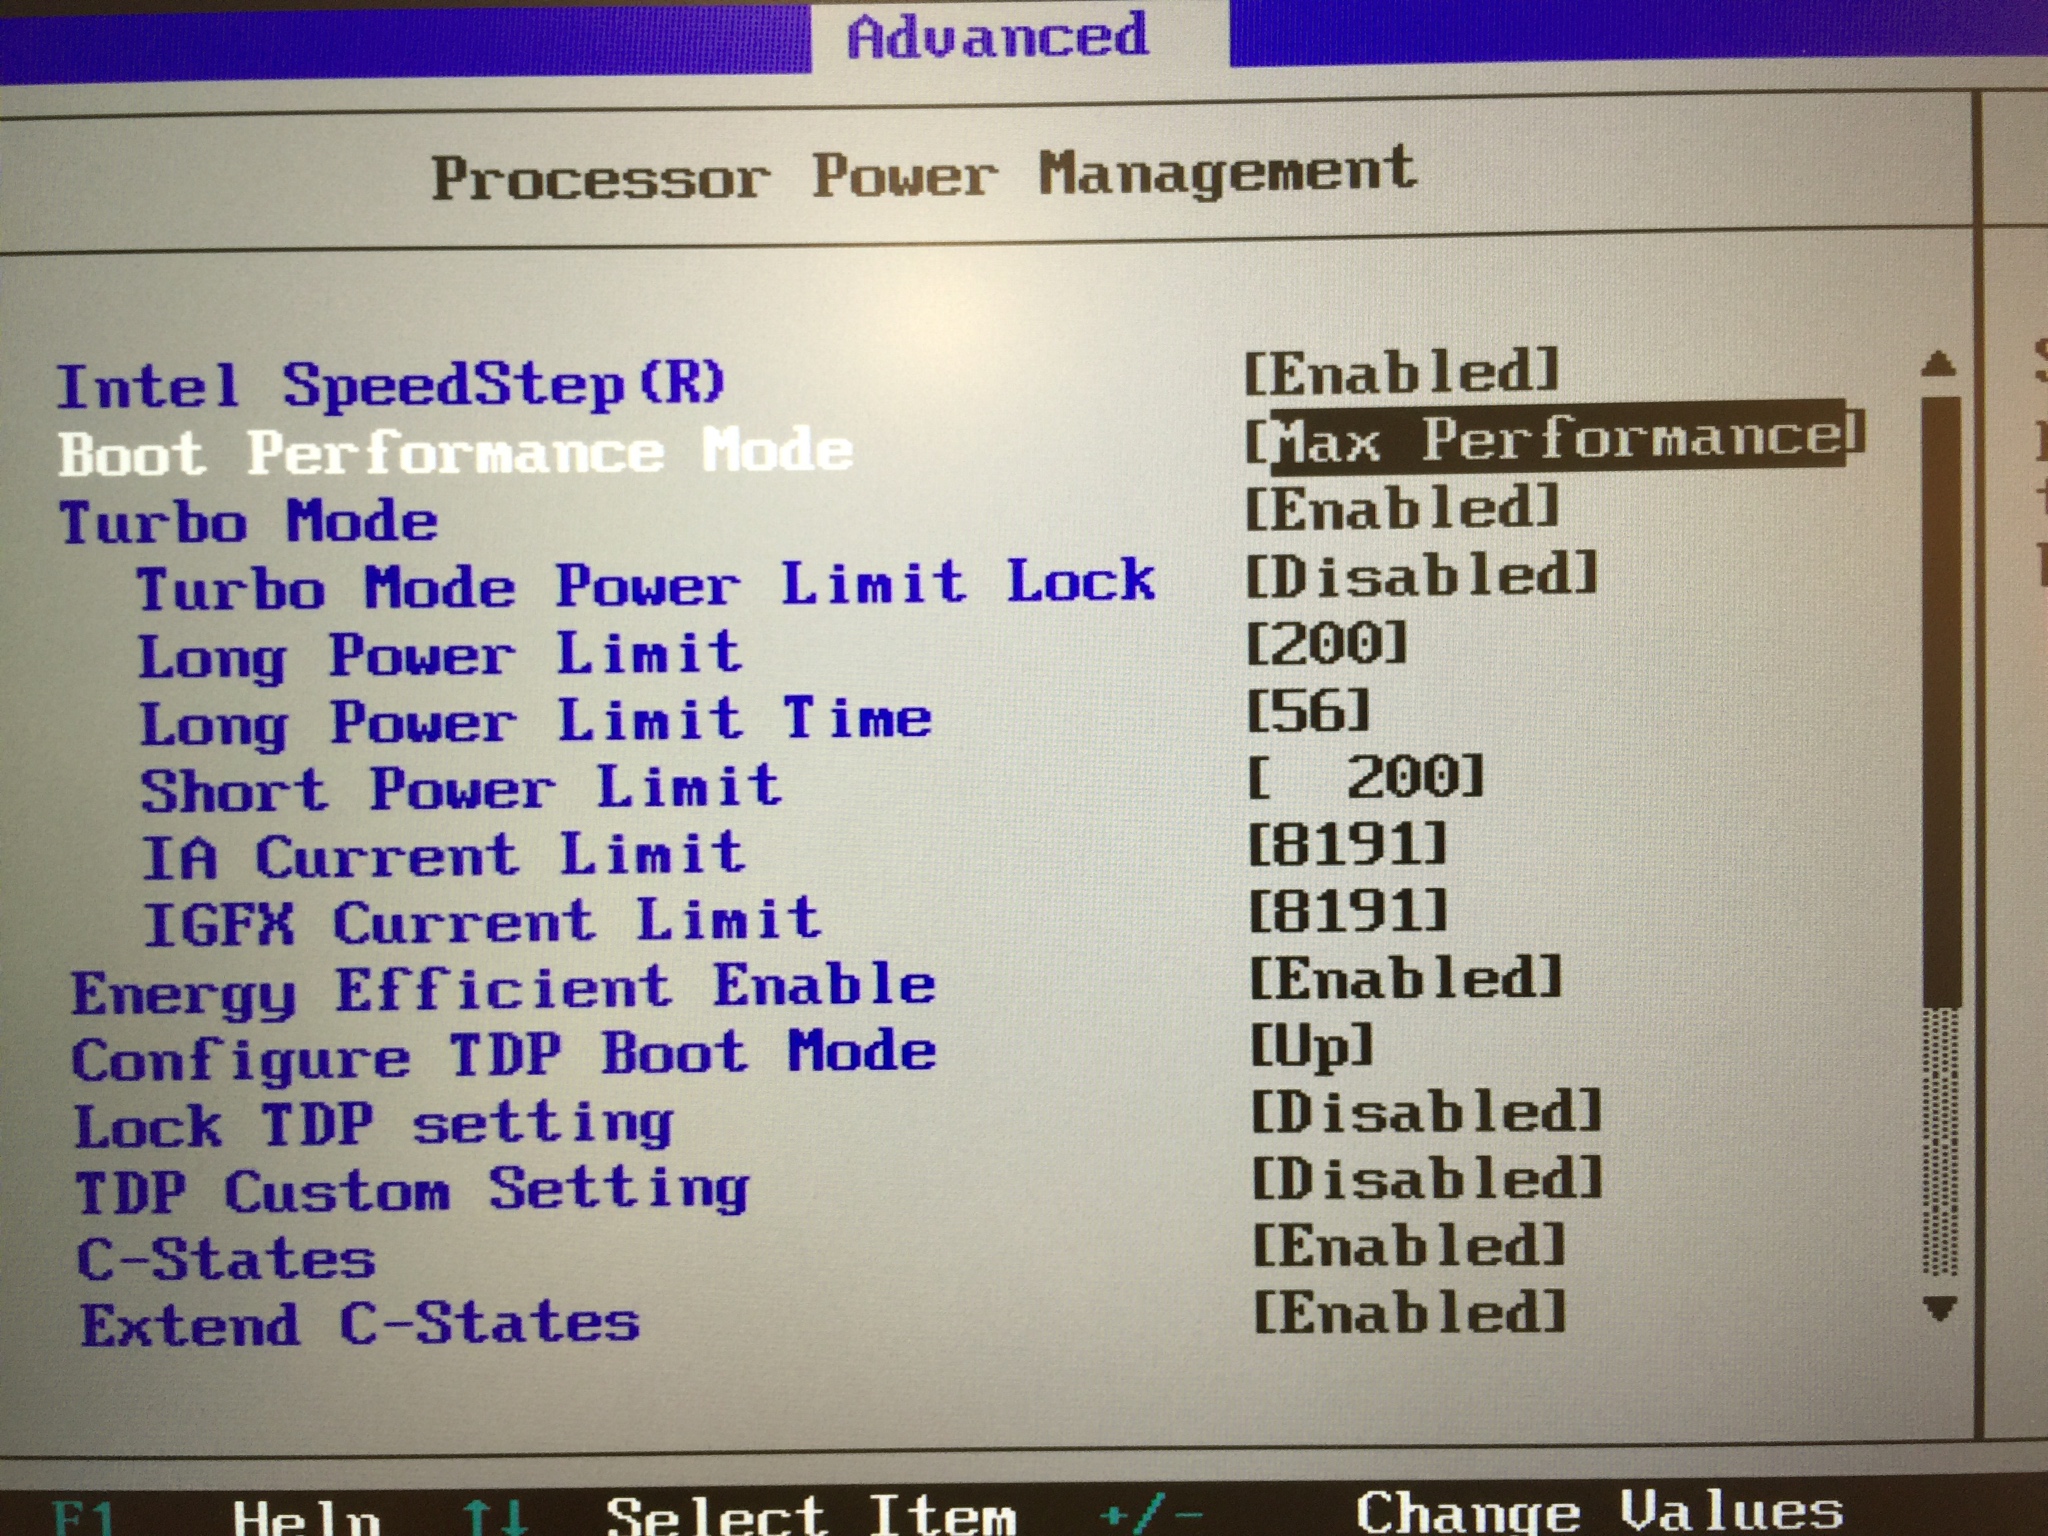Toggle Intel SpeedStep Enabled value

[1401, 373]
